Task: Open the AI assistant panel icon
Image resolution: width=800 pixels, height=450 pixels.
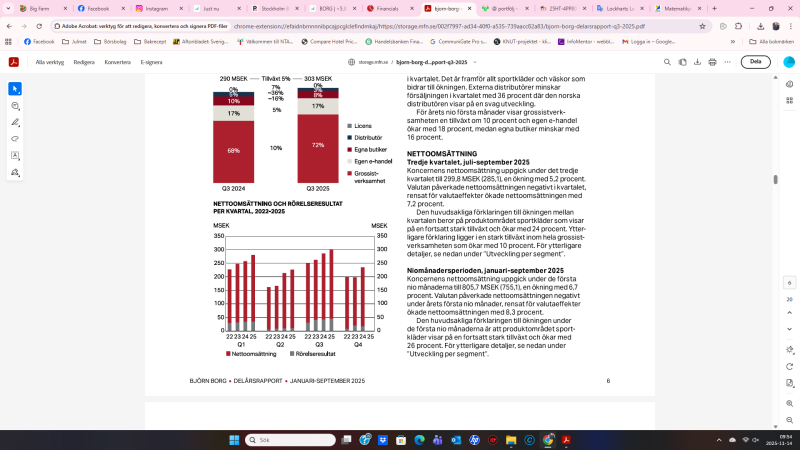Action: pos(789,84)
